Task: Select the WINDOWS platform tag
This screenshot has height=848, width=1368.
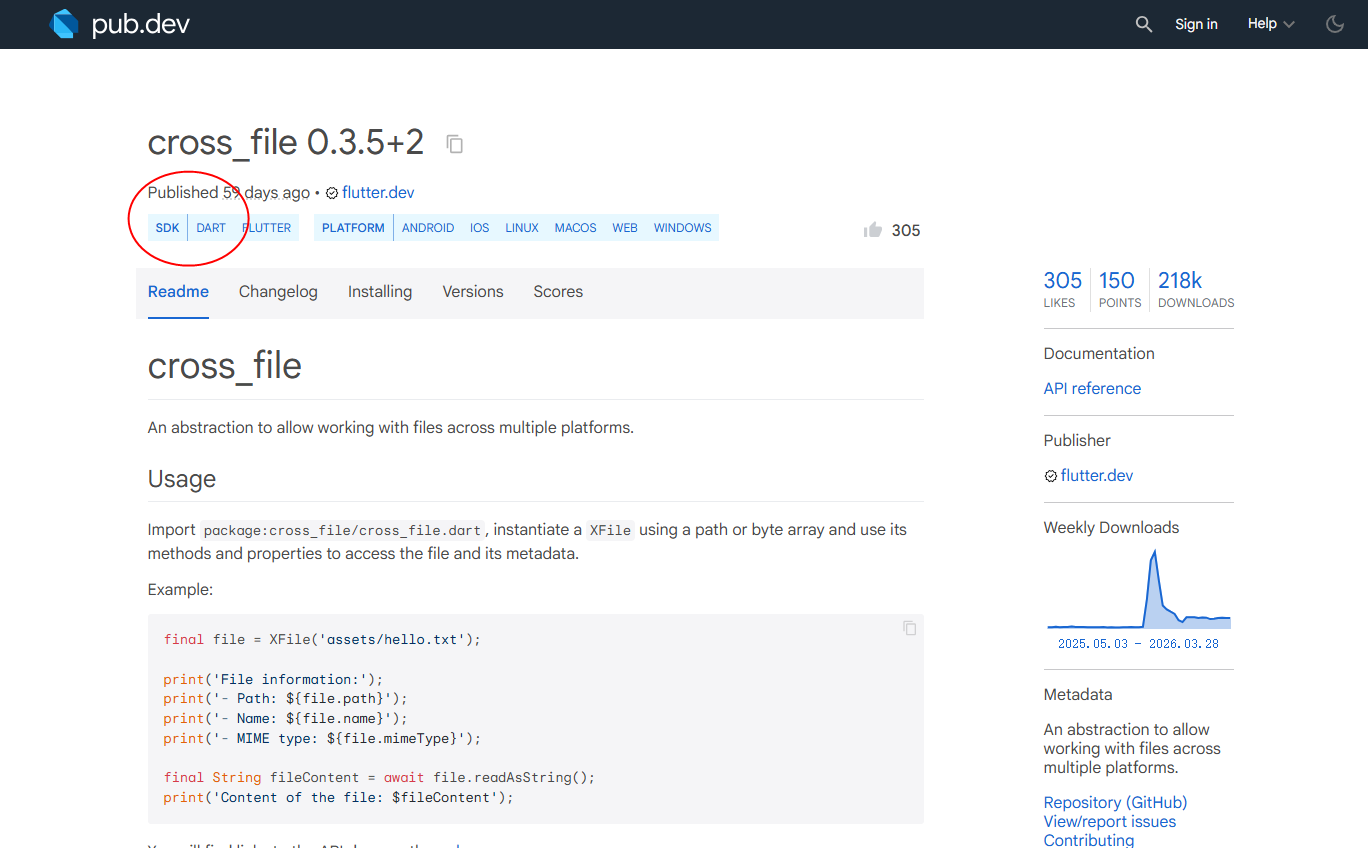Action: [683, 228]
